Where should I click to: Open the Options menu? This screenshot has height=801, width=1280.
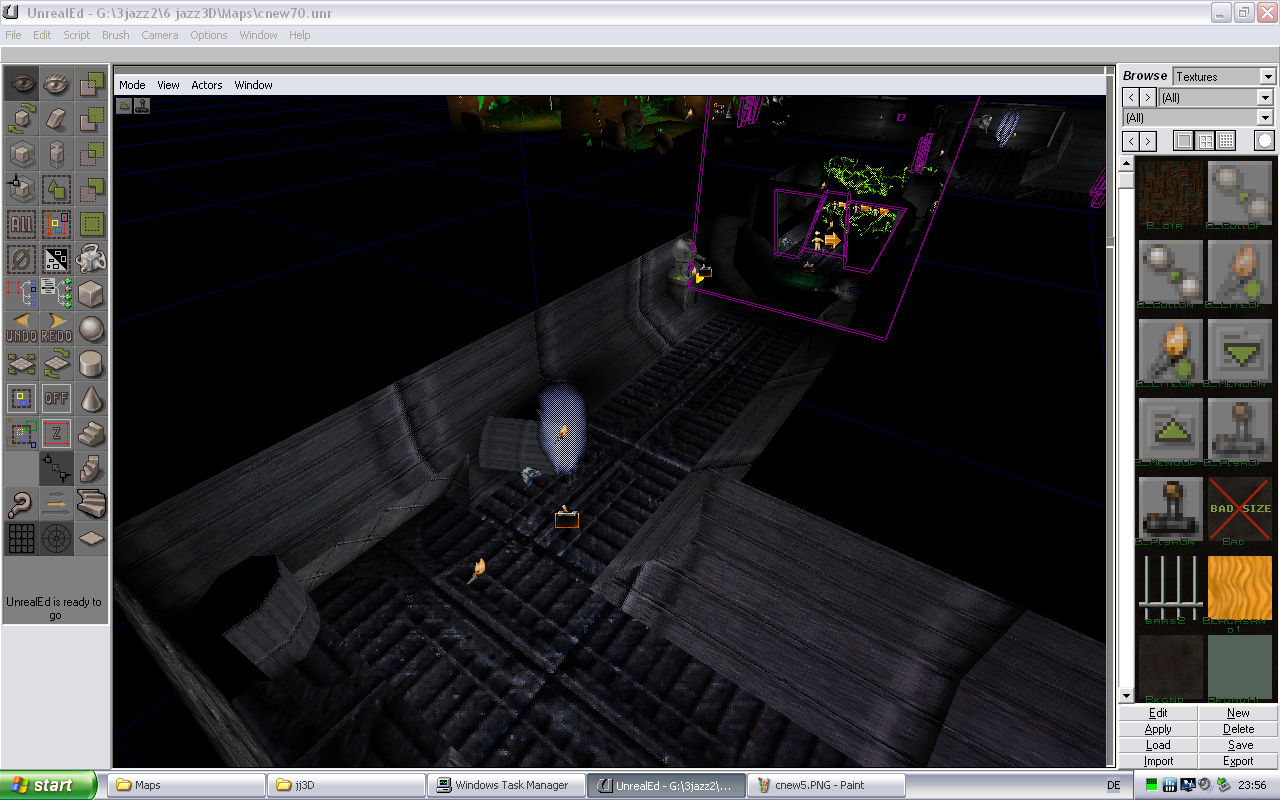coord(209,35)
